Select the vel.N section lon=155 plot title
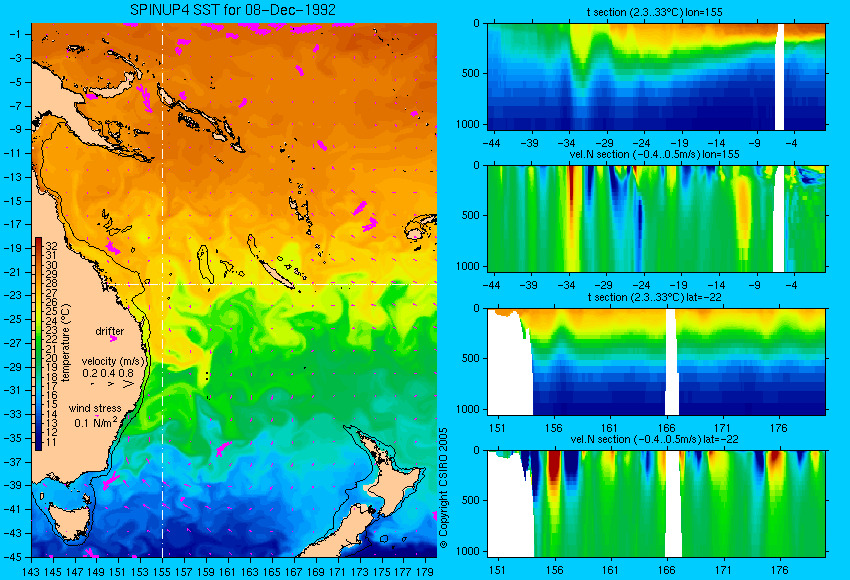The height and width of the screenshot is (580, 850). (654, 154)
